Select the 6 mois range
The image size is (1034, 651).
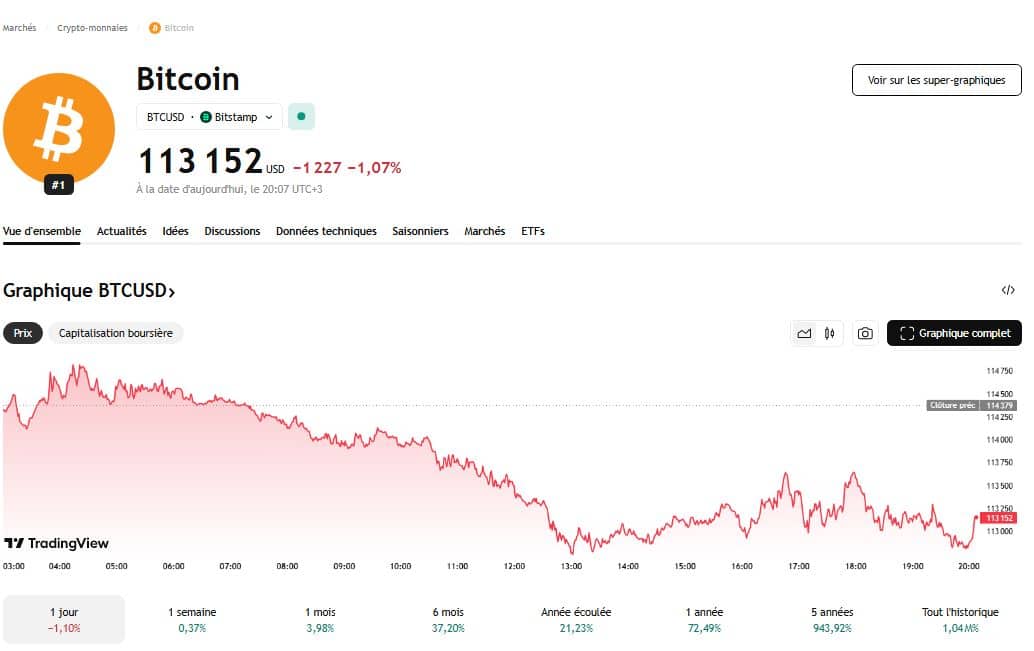click(x=449, y=619)
